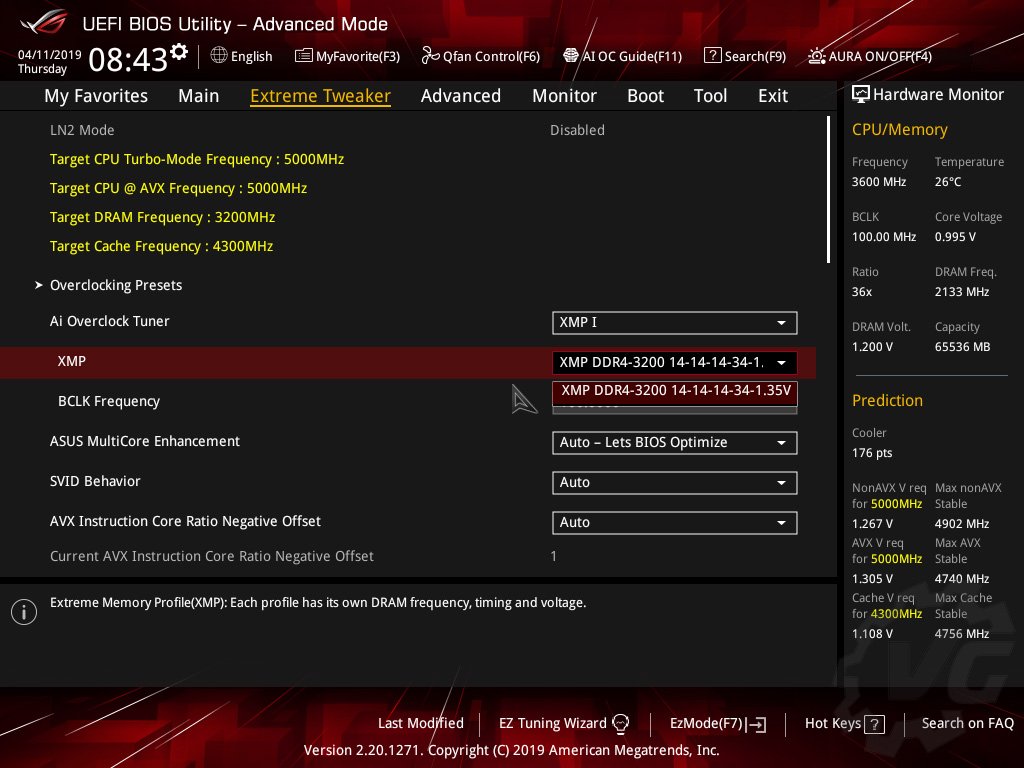1024x768 pixels.
Task: Click the globe English language icon
Action: coord(219,56)
